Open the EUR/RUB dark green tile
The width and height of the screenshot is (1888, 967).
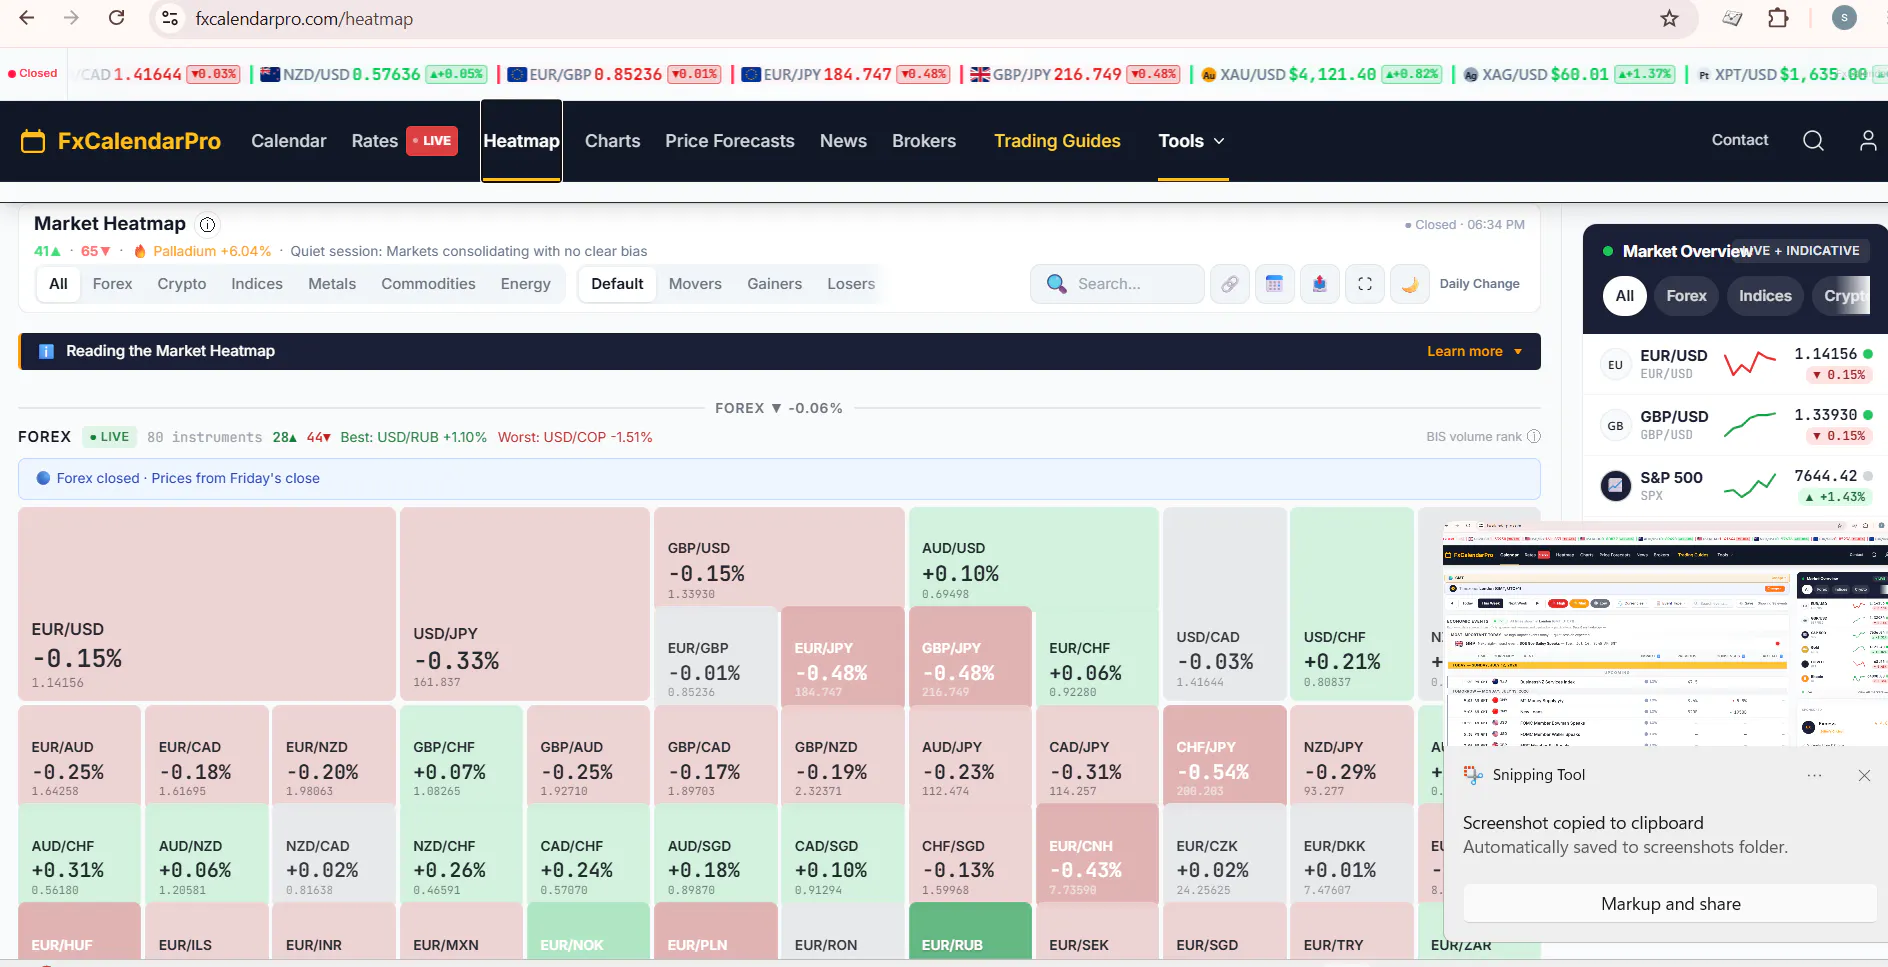click(970, 932)
